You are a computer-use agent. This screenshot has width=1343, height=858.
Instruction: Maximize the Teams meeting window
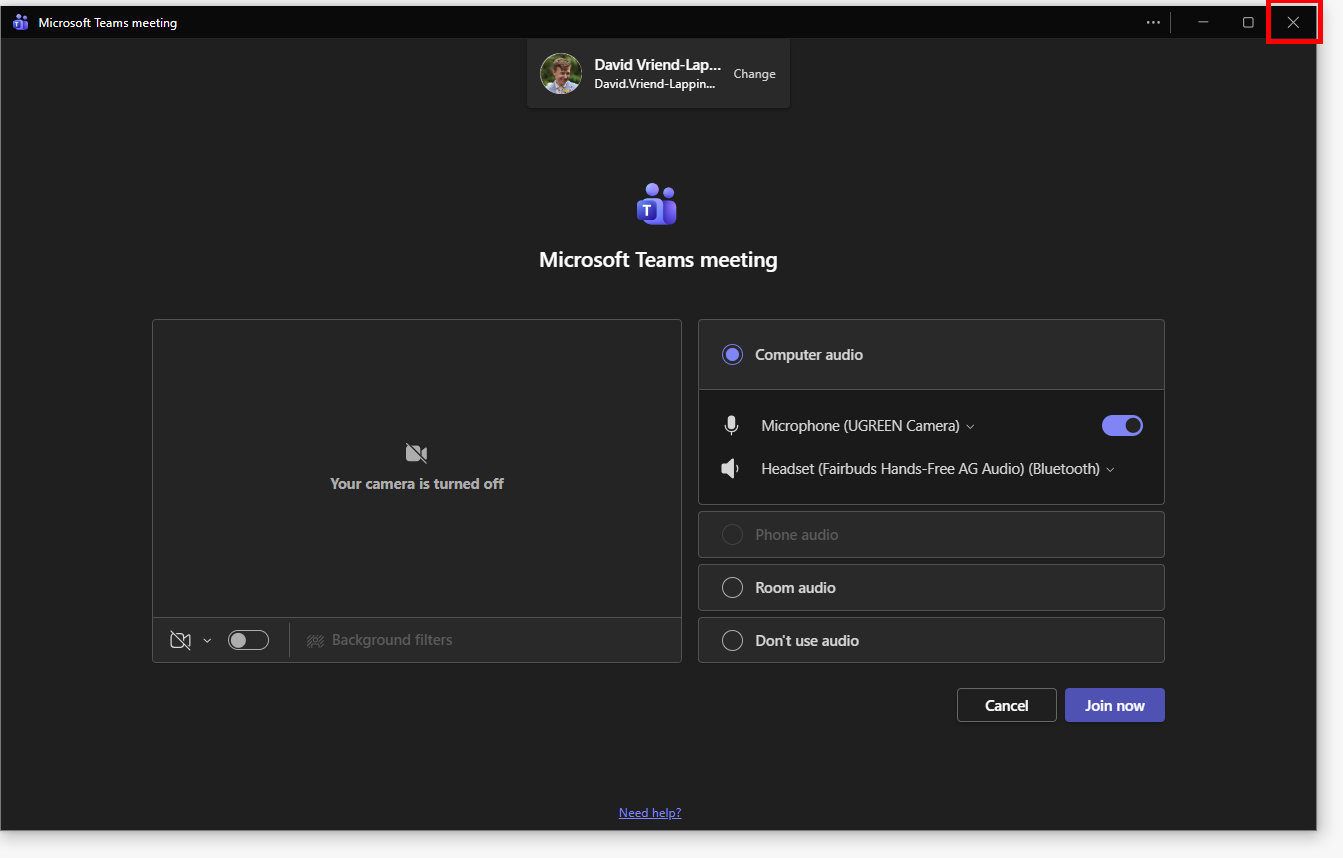(x=1248, y=22)
